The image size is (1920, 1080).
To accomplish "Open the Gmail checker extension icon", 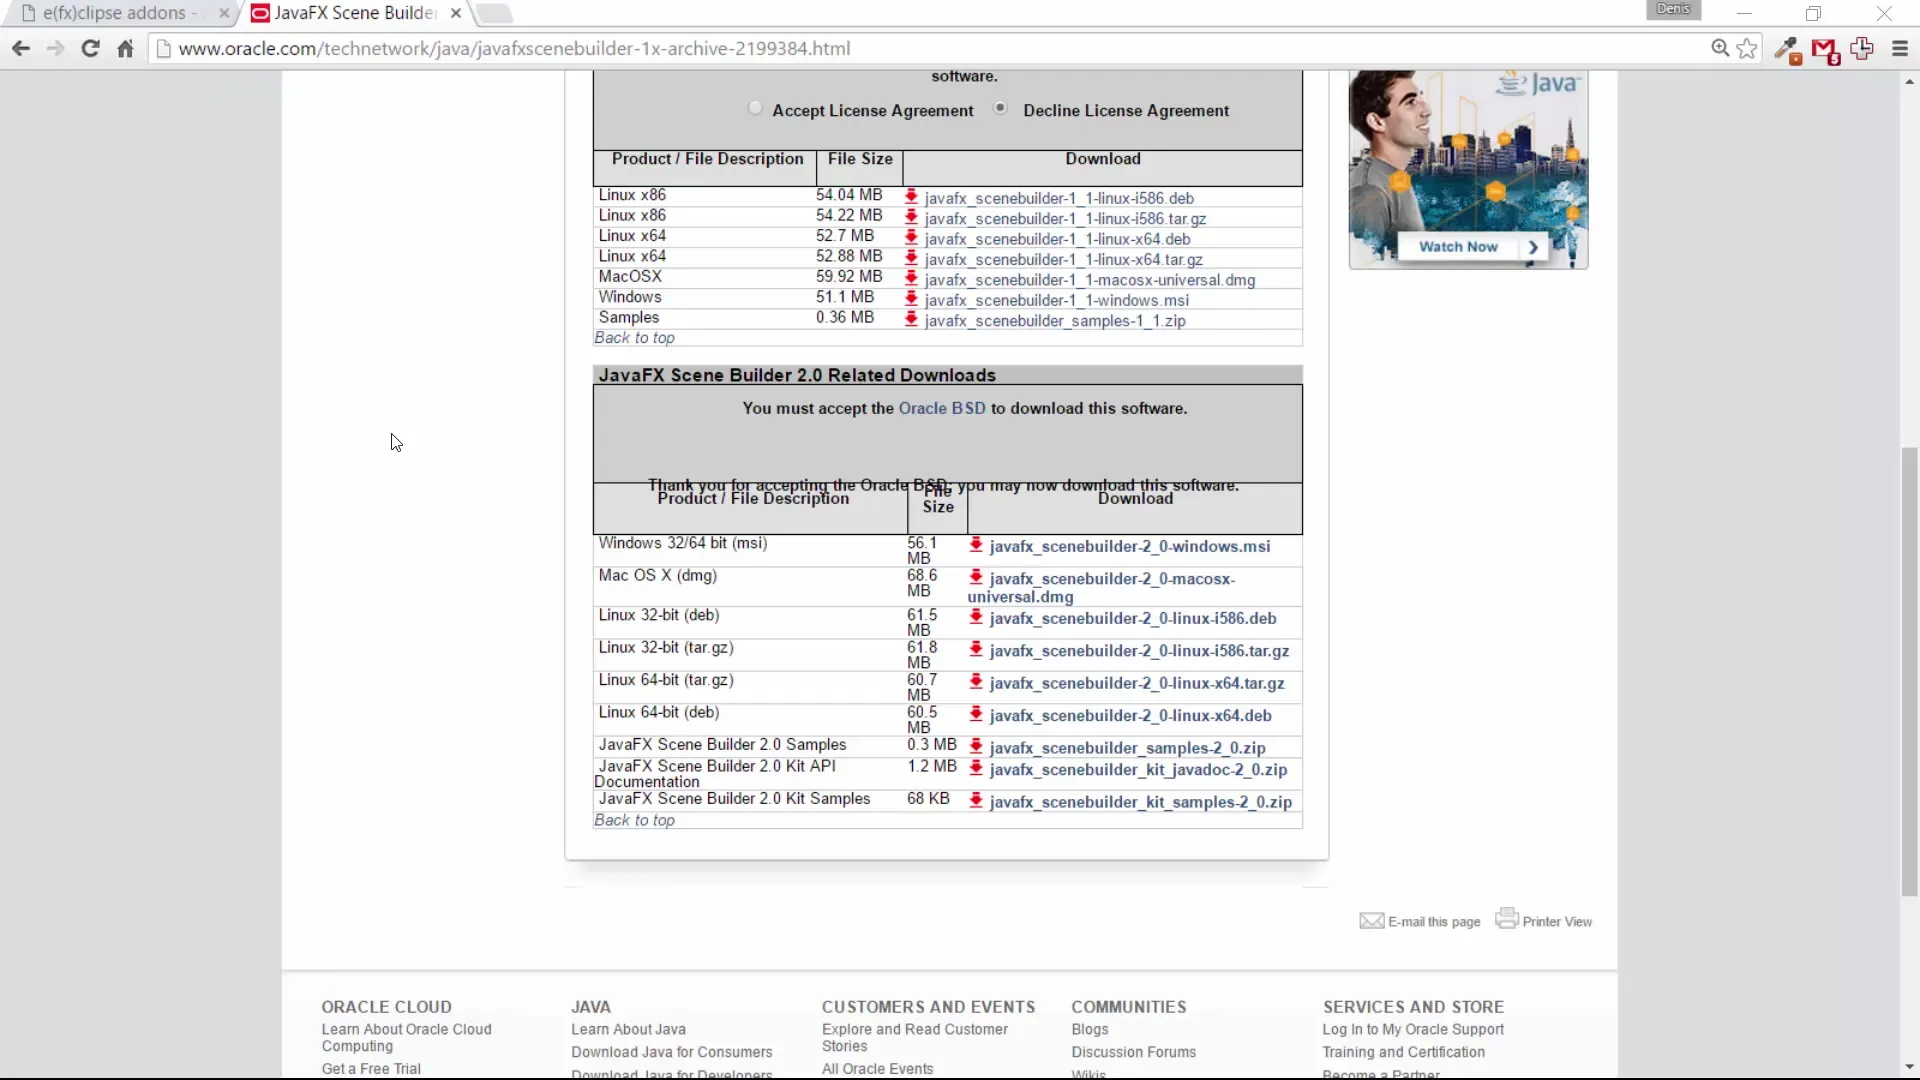I will click(1825, 50).
